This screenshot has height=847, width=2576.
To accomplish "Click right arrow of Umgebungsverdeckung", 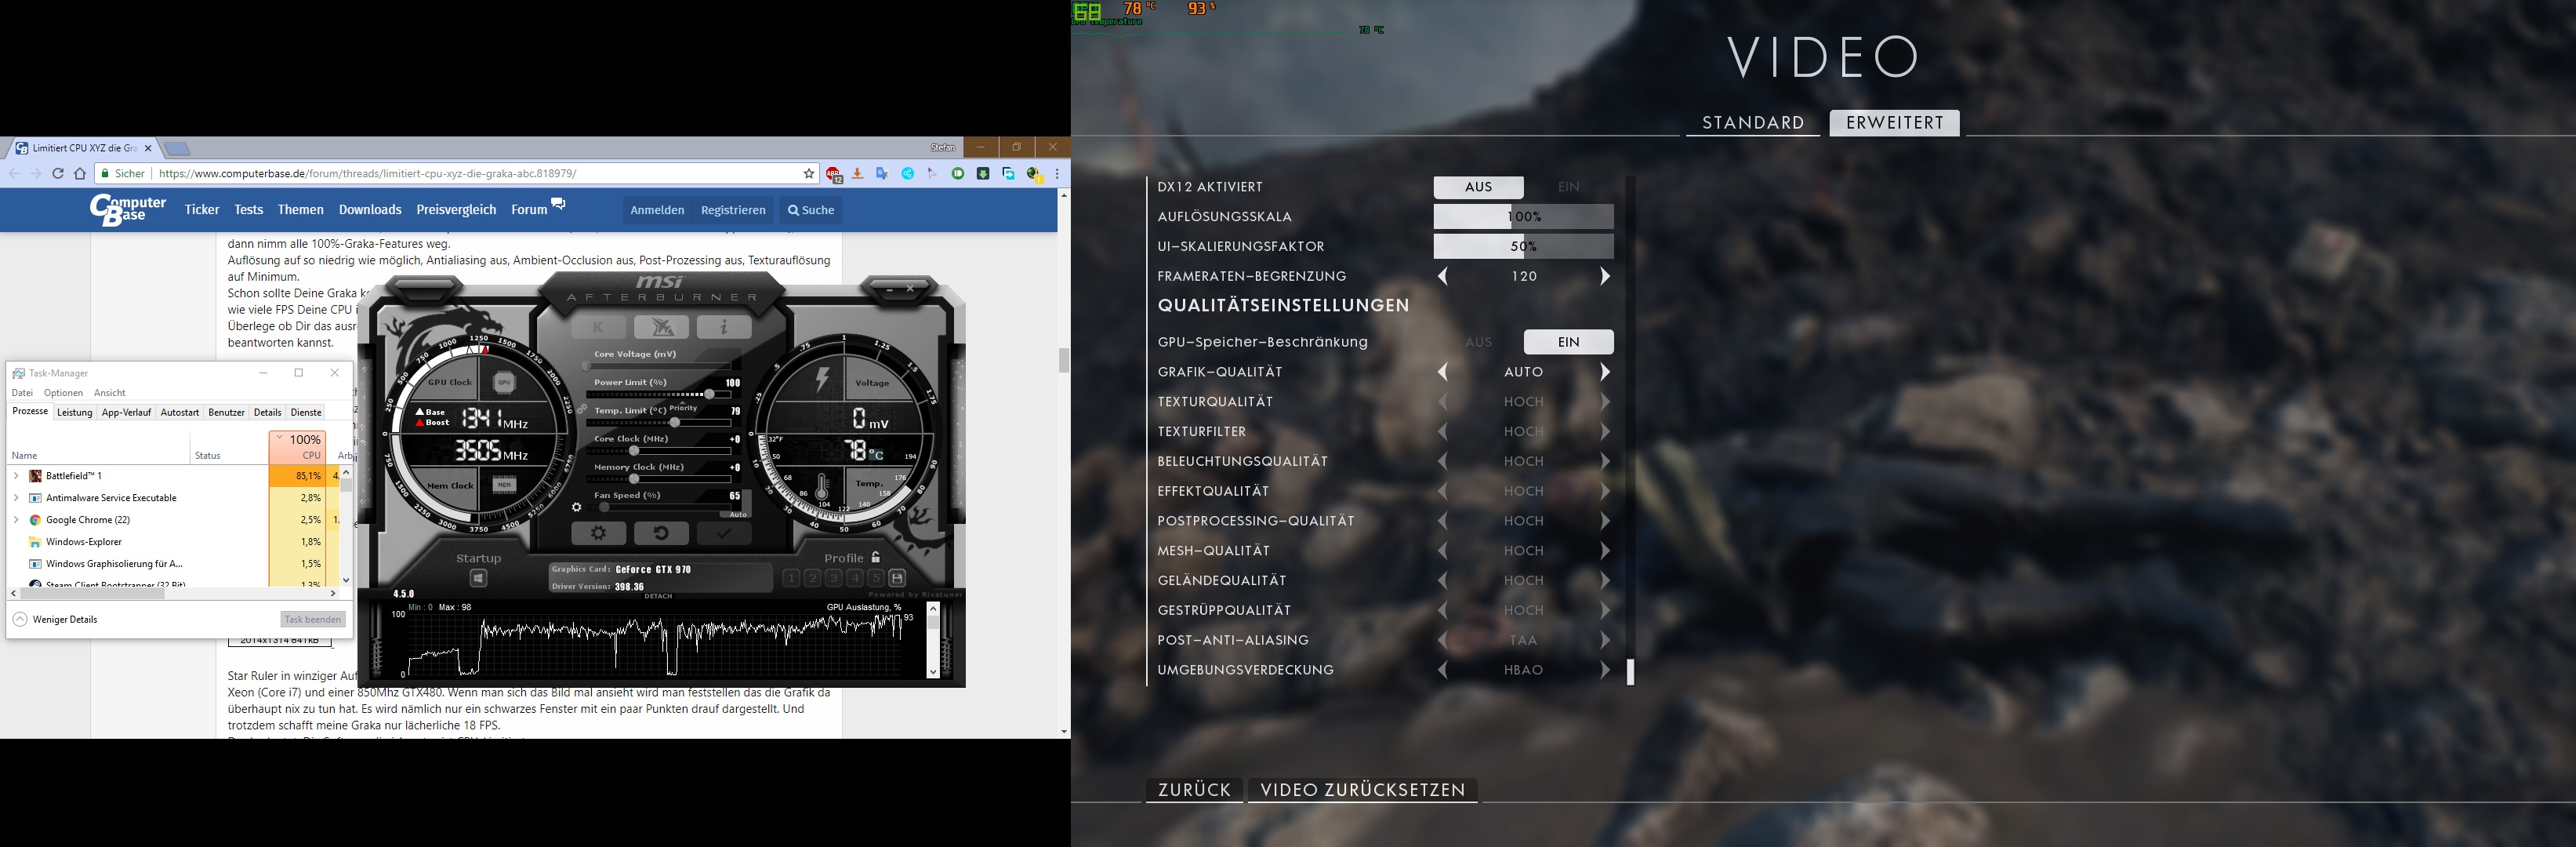I will click(x=1605, y=670).
